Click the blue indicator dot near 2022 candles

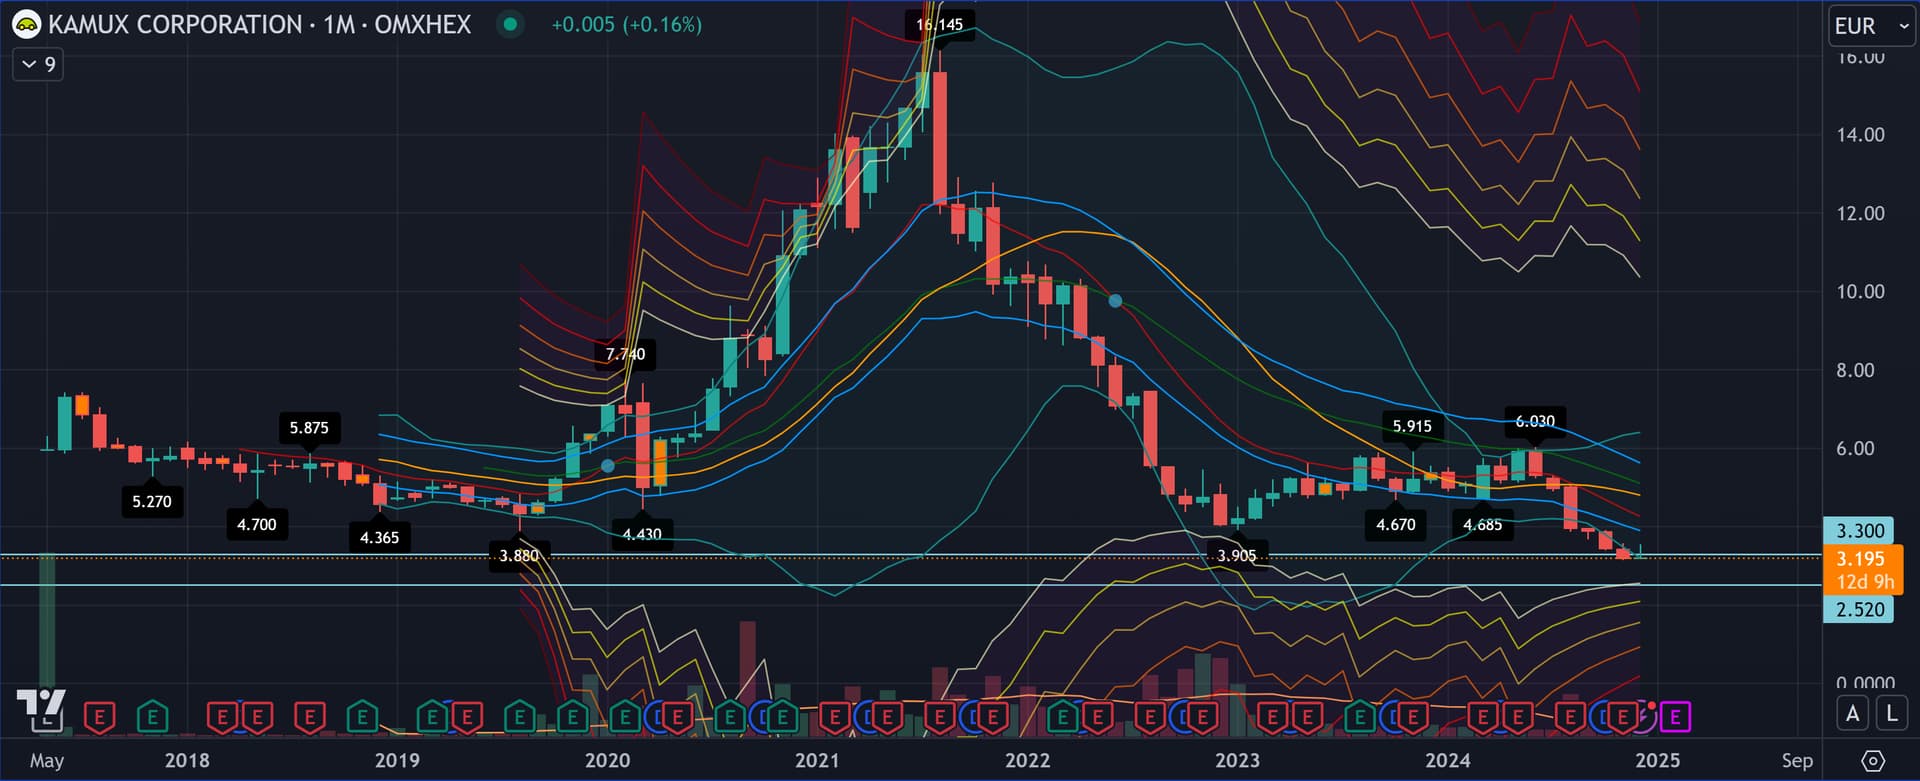click(x=1115, y=300)
